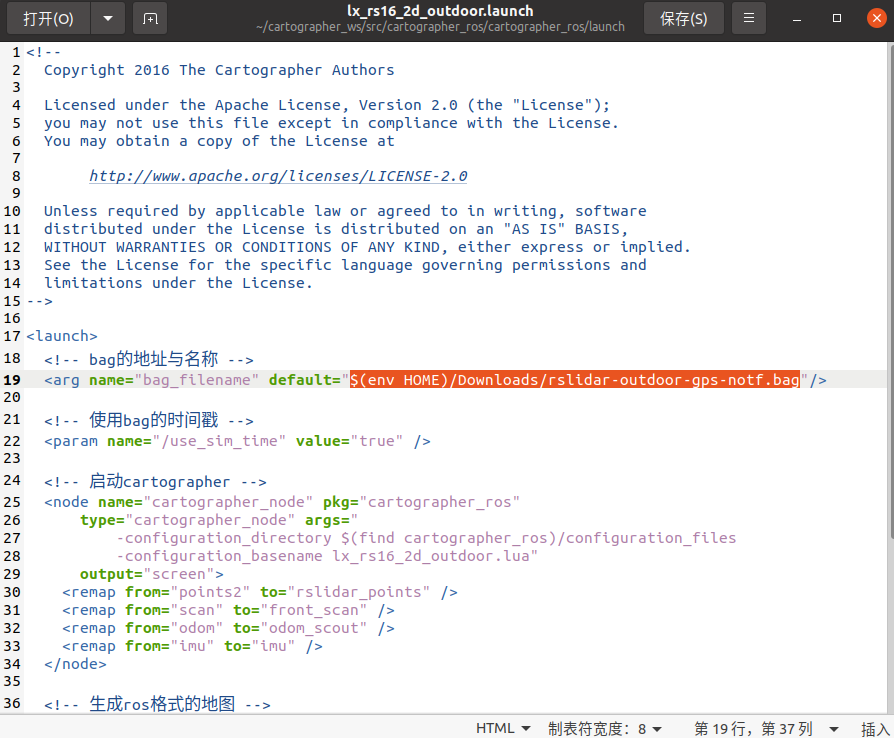Click the 第19行, 第37列 position indicator
Screen dimensions: 894x738
753,728
